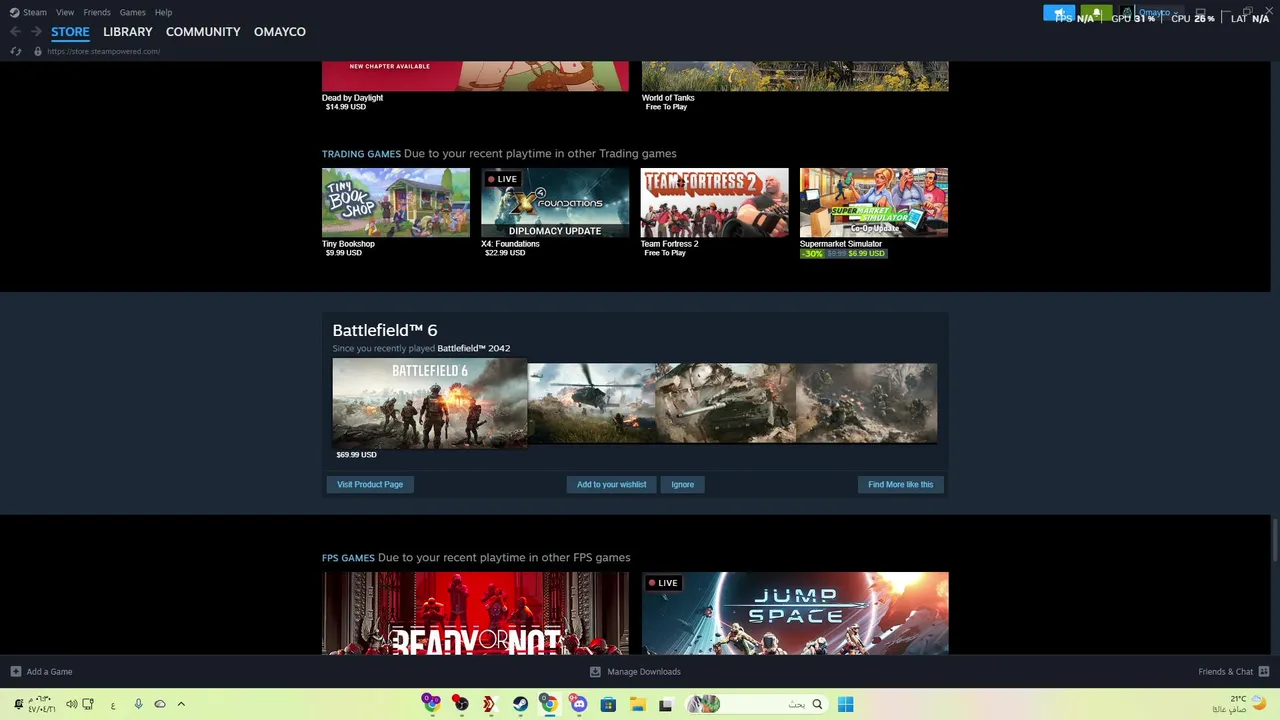Viewport: 1280px width, 720px height.
Task: Open the Steam menu
Action: [x=28, y=12]
